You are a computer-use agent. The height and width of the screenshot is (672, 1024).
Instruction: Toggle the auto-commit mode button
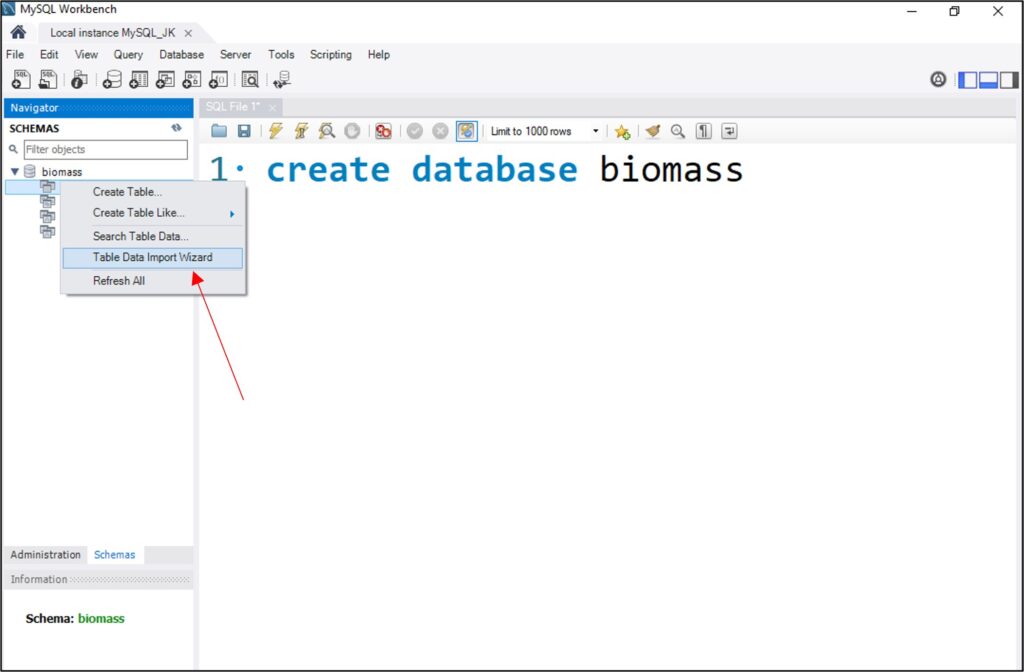[x=466, y=131]
